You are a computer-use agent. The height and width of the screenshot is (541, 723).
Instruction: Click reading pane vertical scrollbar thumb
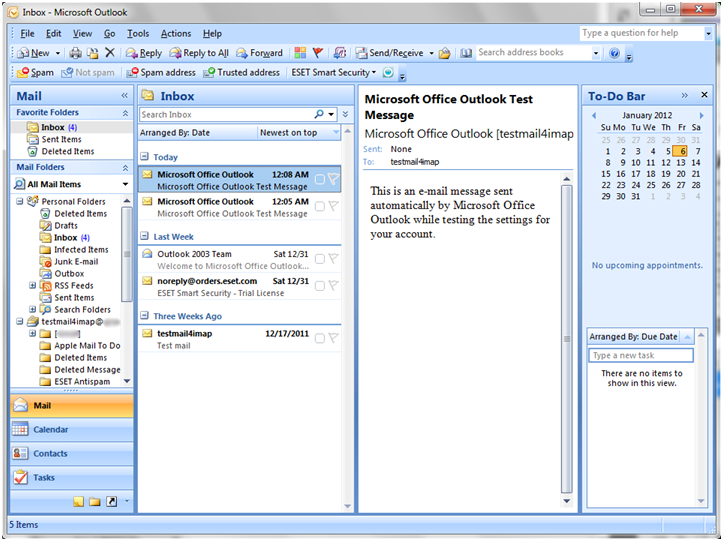pyautogui.click(x=567, y=339)
